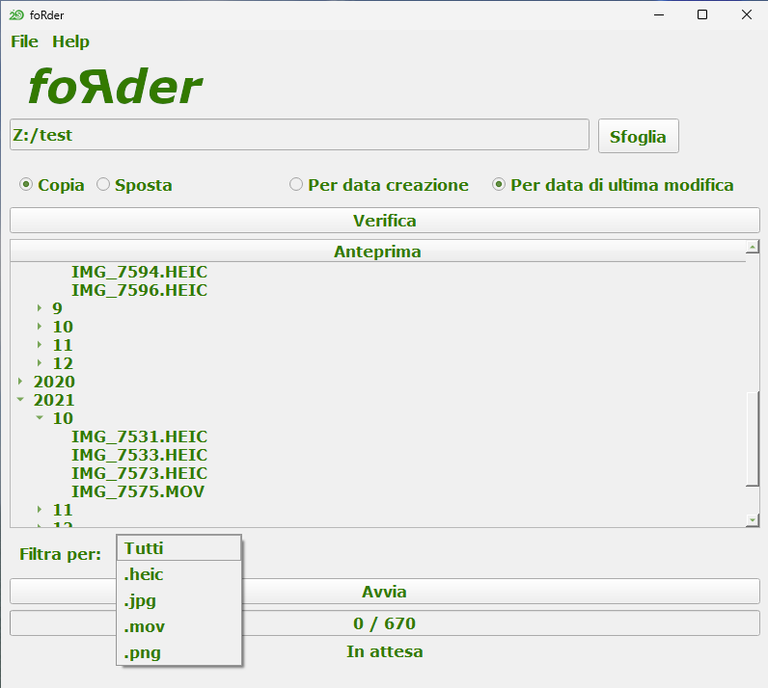Click the Anteprima column header
The width and height of the screenshot is (768, 688).
click(378, 251)
